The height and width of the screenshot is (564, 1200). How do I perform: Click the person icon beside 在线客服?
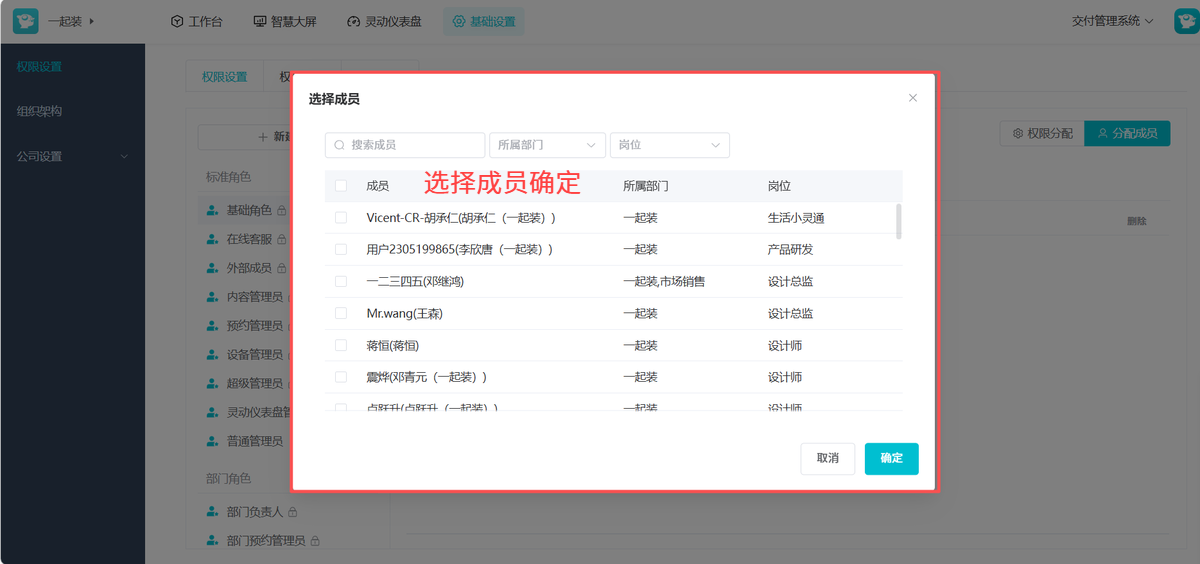[212, 239]
